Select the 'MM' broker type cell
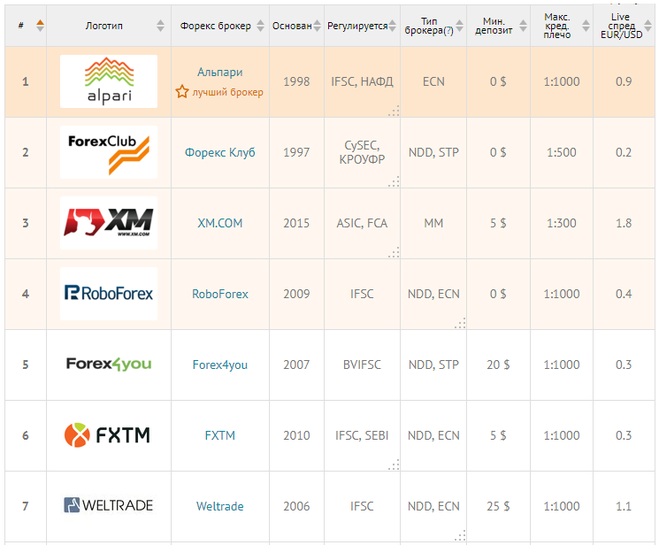The image size is (659, 545). (433, 223)
